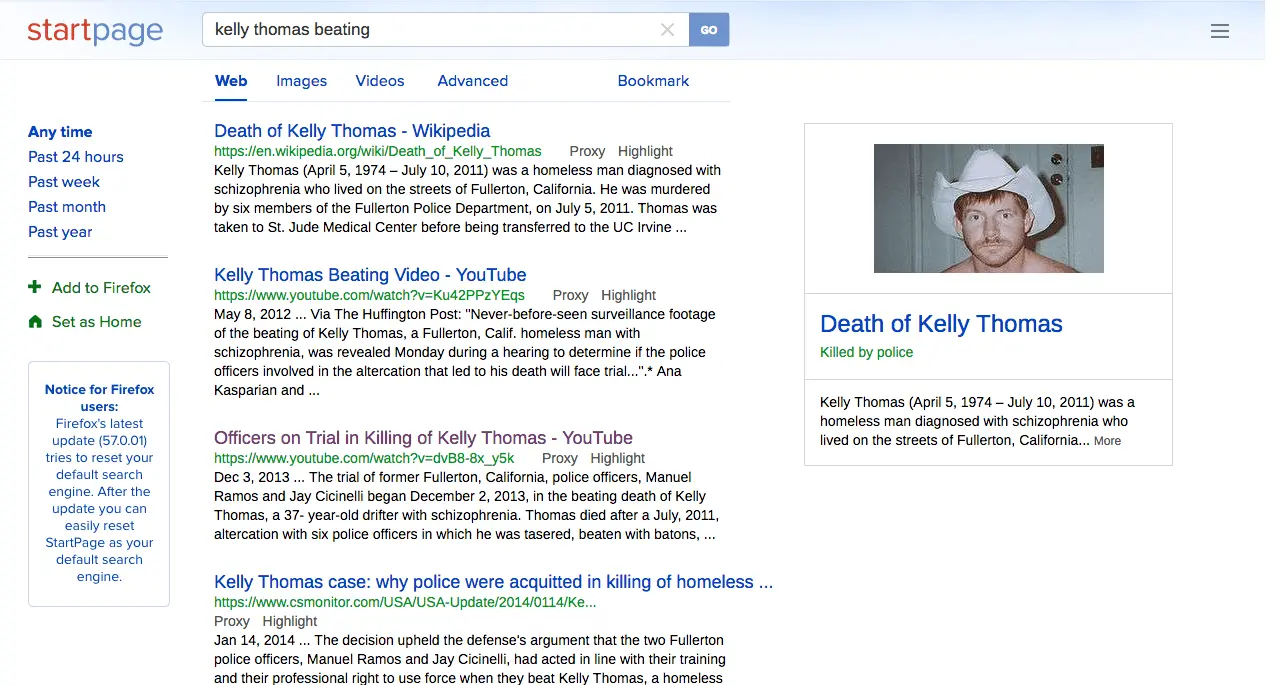
Task: Switch to the Videos tab
Action: coord(380,81)
